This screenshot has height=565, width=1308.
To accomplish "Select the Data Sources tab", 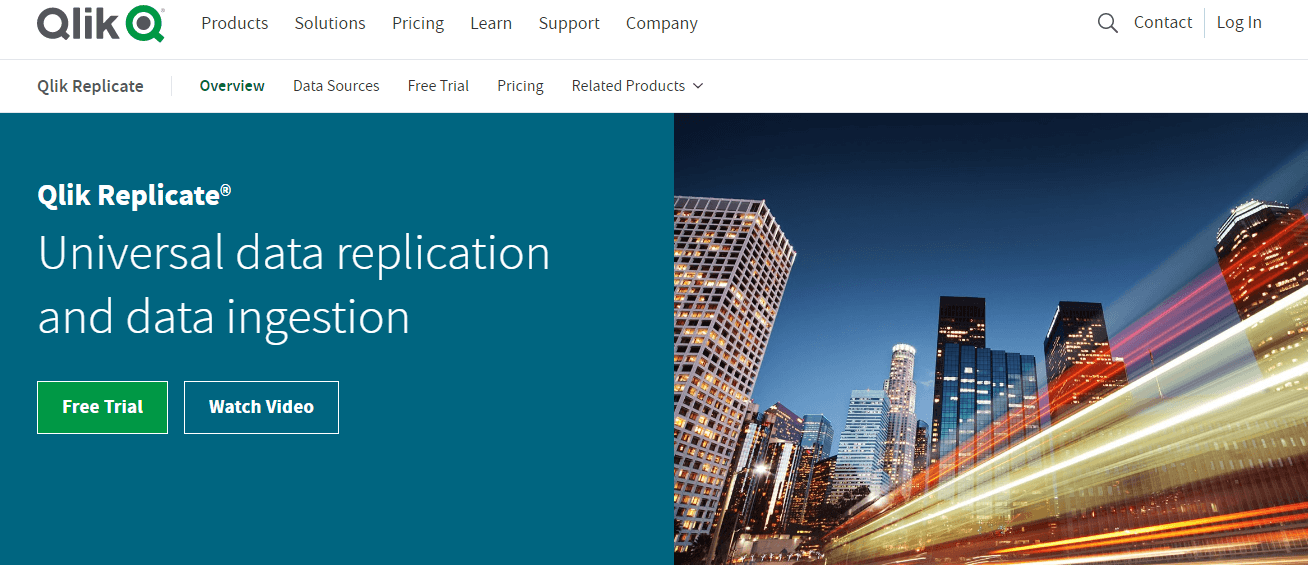I will click(336, 86).
